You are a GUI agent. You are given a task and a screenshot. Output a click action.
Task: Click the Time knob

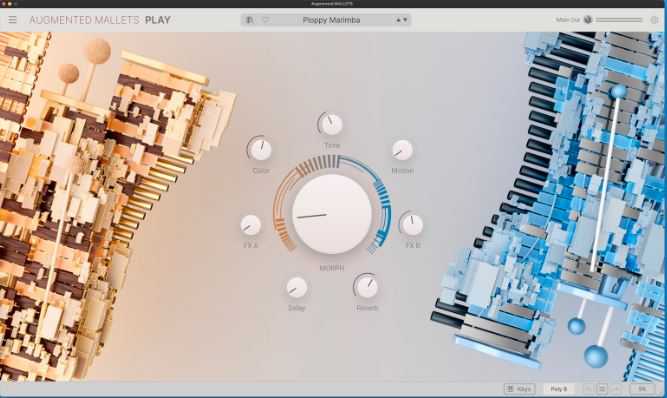coord(331,124)
